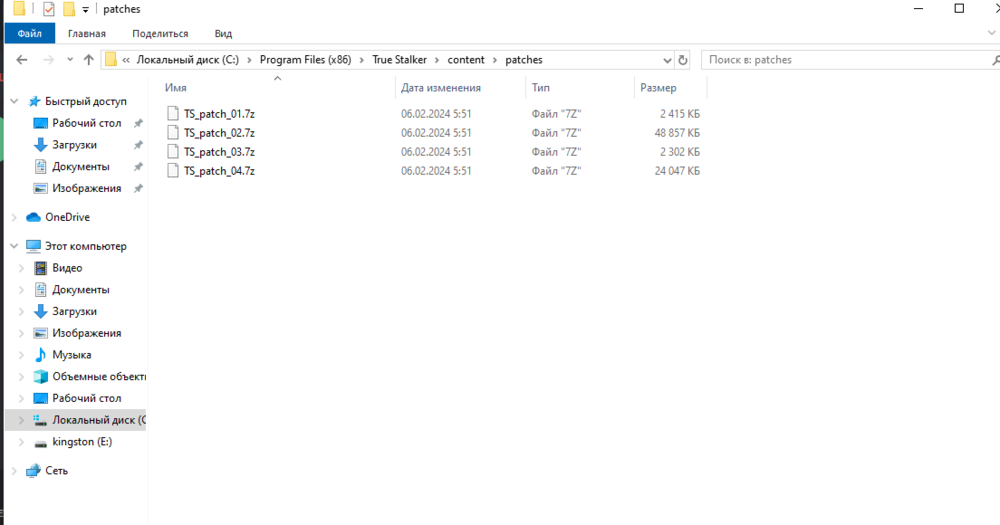Sort by the Имя column header
Viewport: 1000px width, 525px height.
pyautogui.click(x=175, y=88)
